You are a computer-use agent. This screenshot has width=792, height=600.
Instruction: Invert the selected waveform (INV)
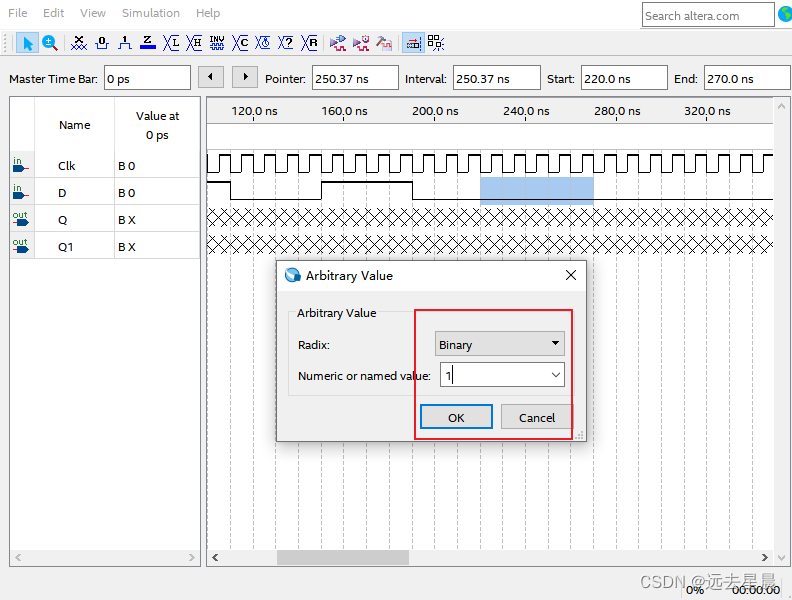click(x=217, y=43)
